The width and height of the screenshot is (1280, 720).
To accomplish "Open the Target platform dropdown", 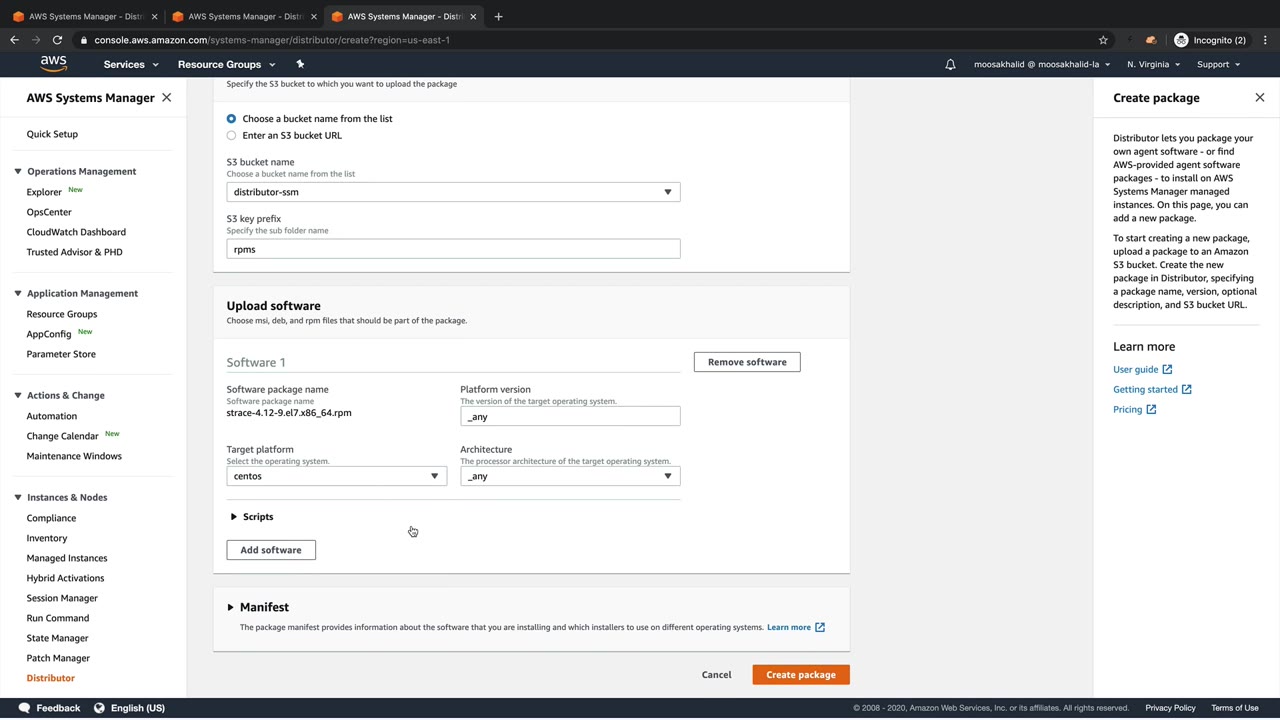I will pos(336,476).
